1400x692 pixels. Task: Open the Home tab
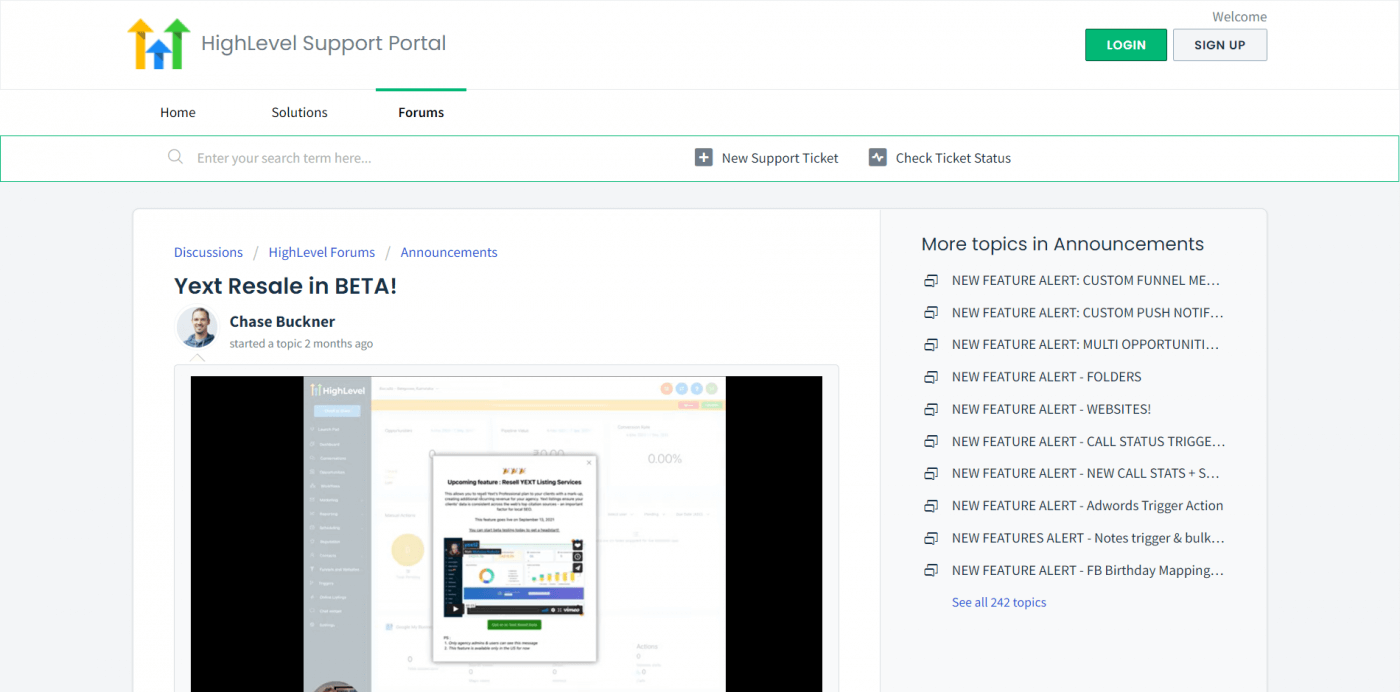tap(178, 112)
